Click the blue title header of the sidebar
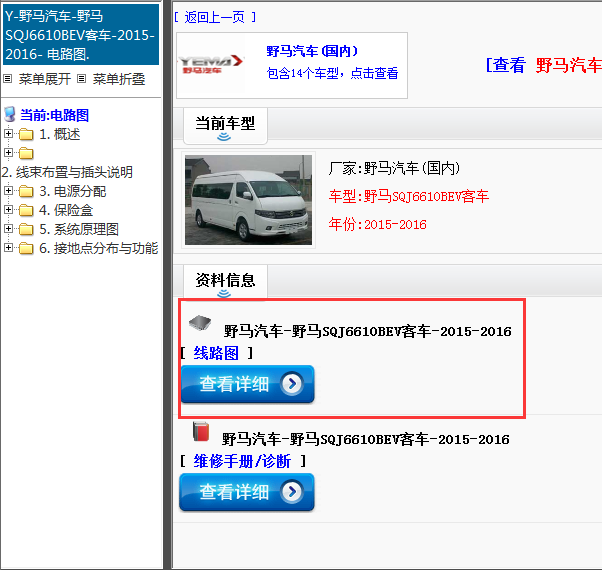 (81, 35)
